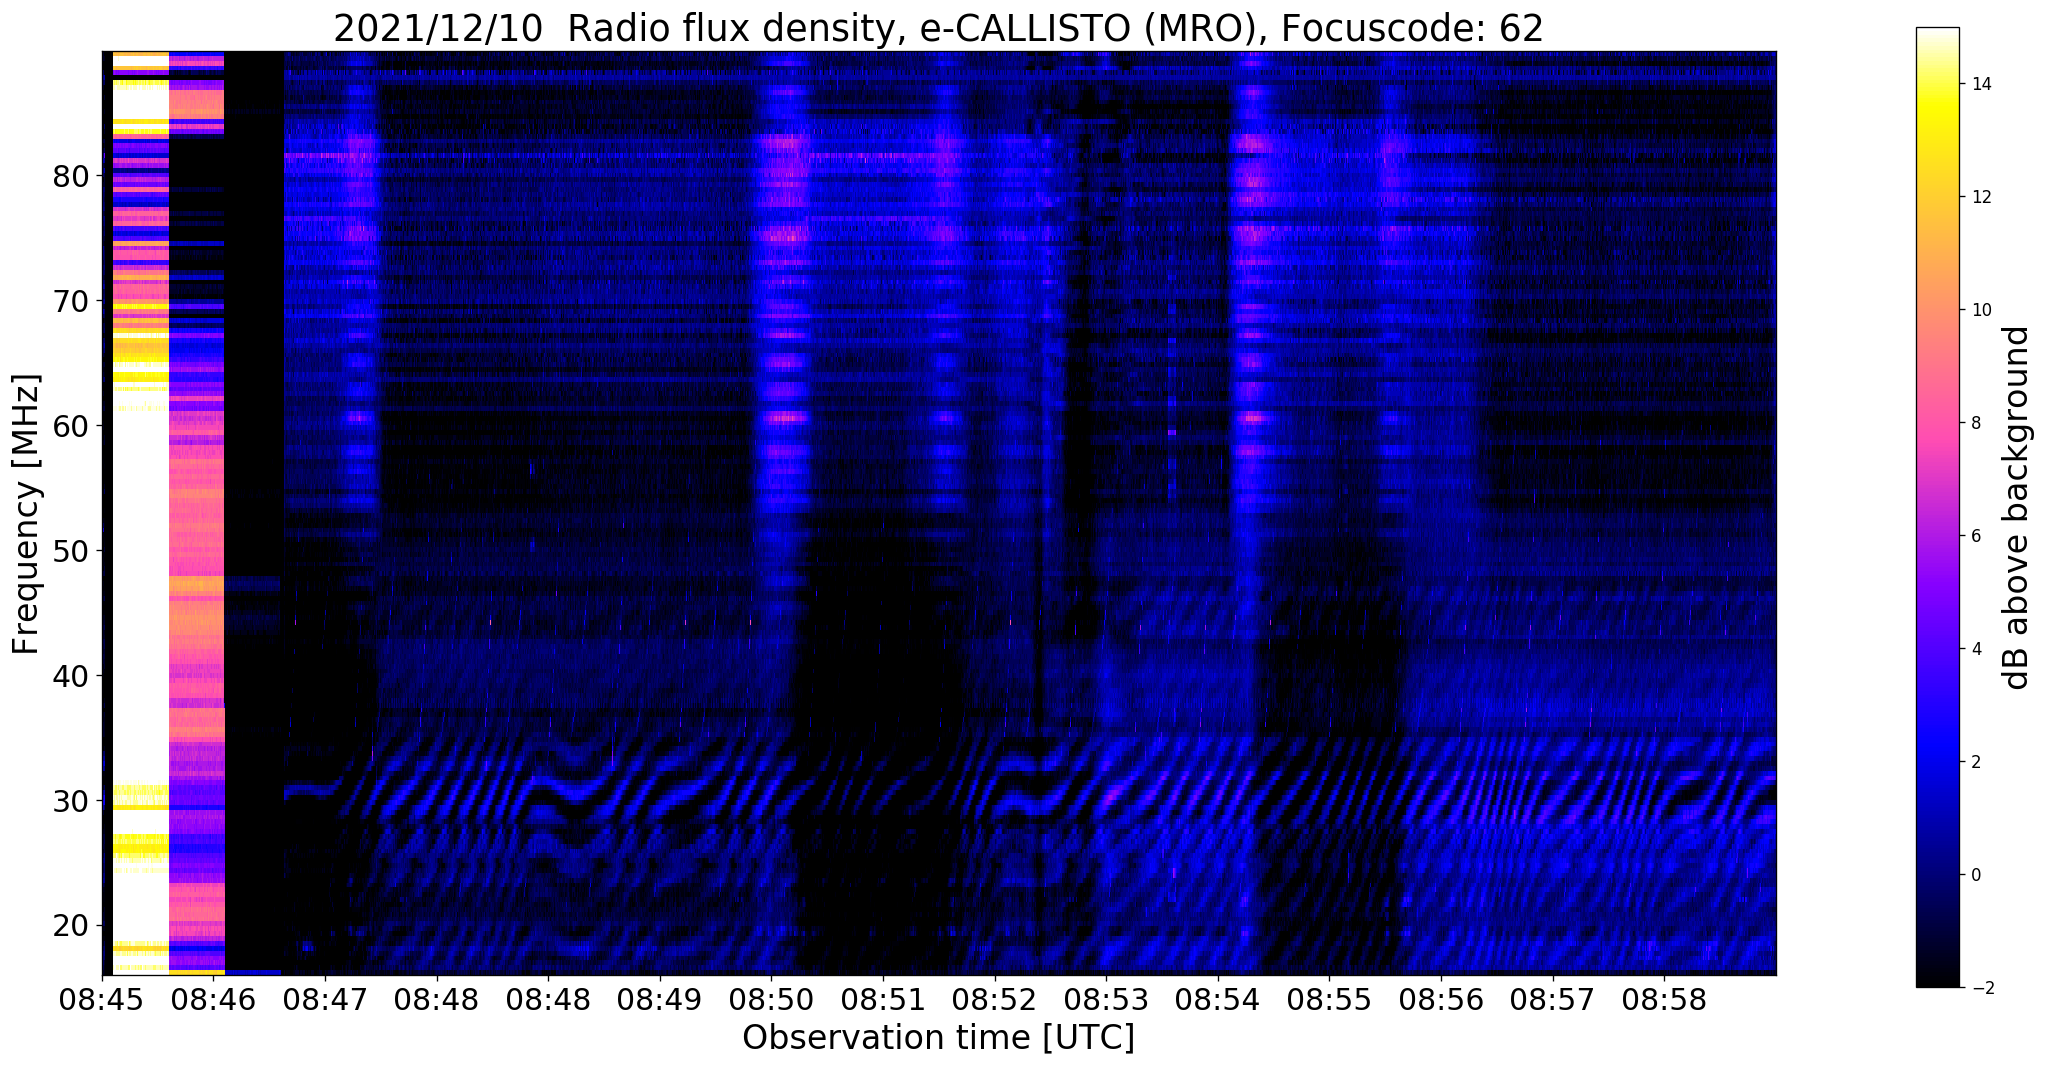The width and height of the screenshot is (2047, 1067).
Task: Click the 08:56 time tick label
Action: (1440, 998)
